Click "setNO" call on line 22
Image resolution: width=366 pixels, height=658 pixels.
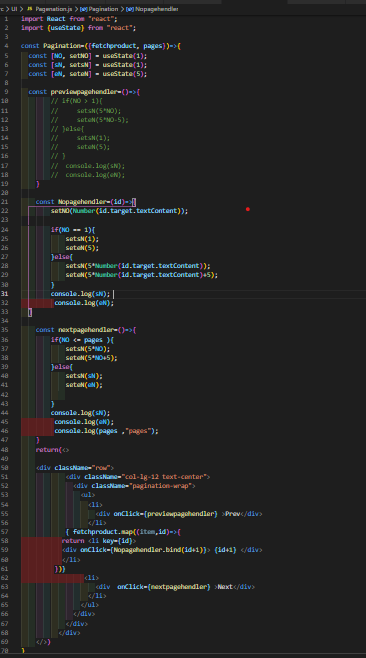60,211
